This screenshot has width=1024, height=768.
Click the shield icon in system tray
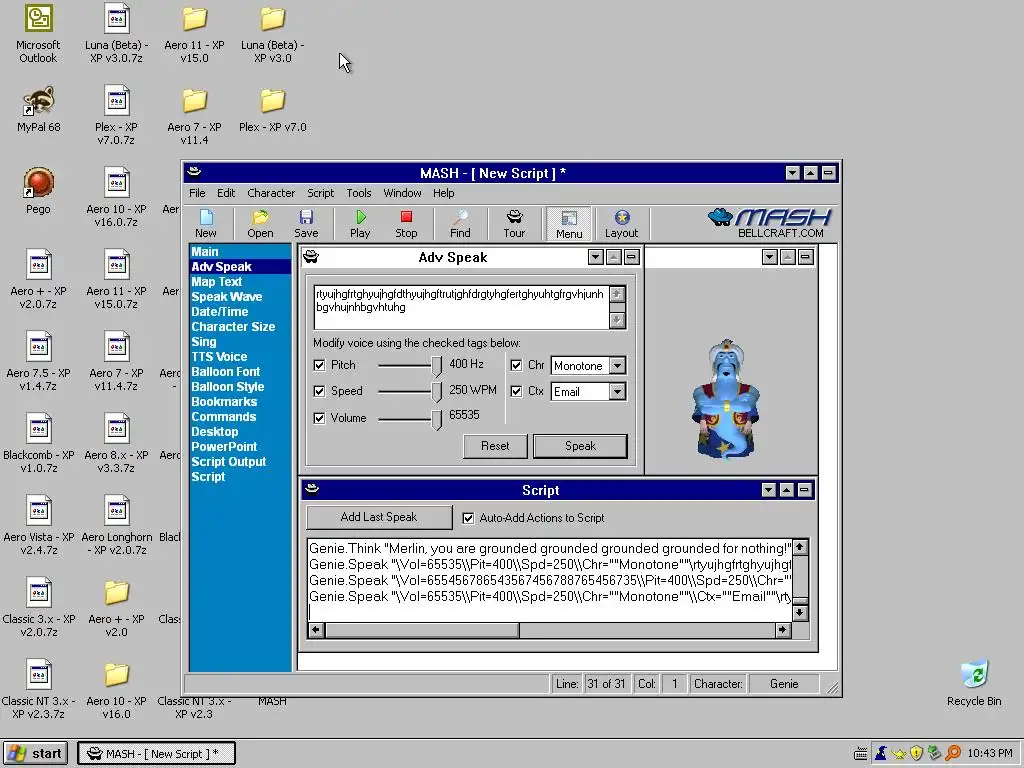tap(916, 753)
